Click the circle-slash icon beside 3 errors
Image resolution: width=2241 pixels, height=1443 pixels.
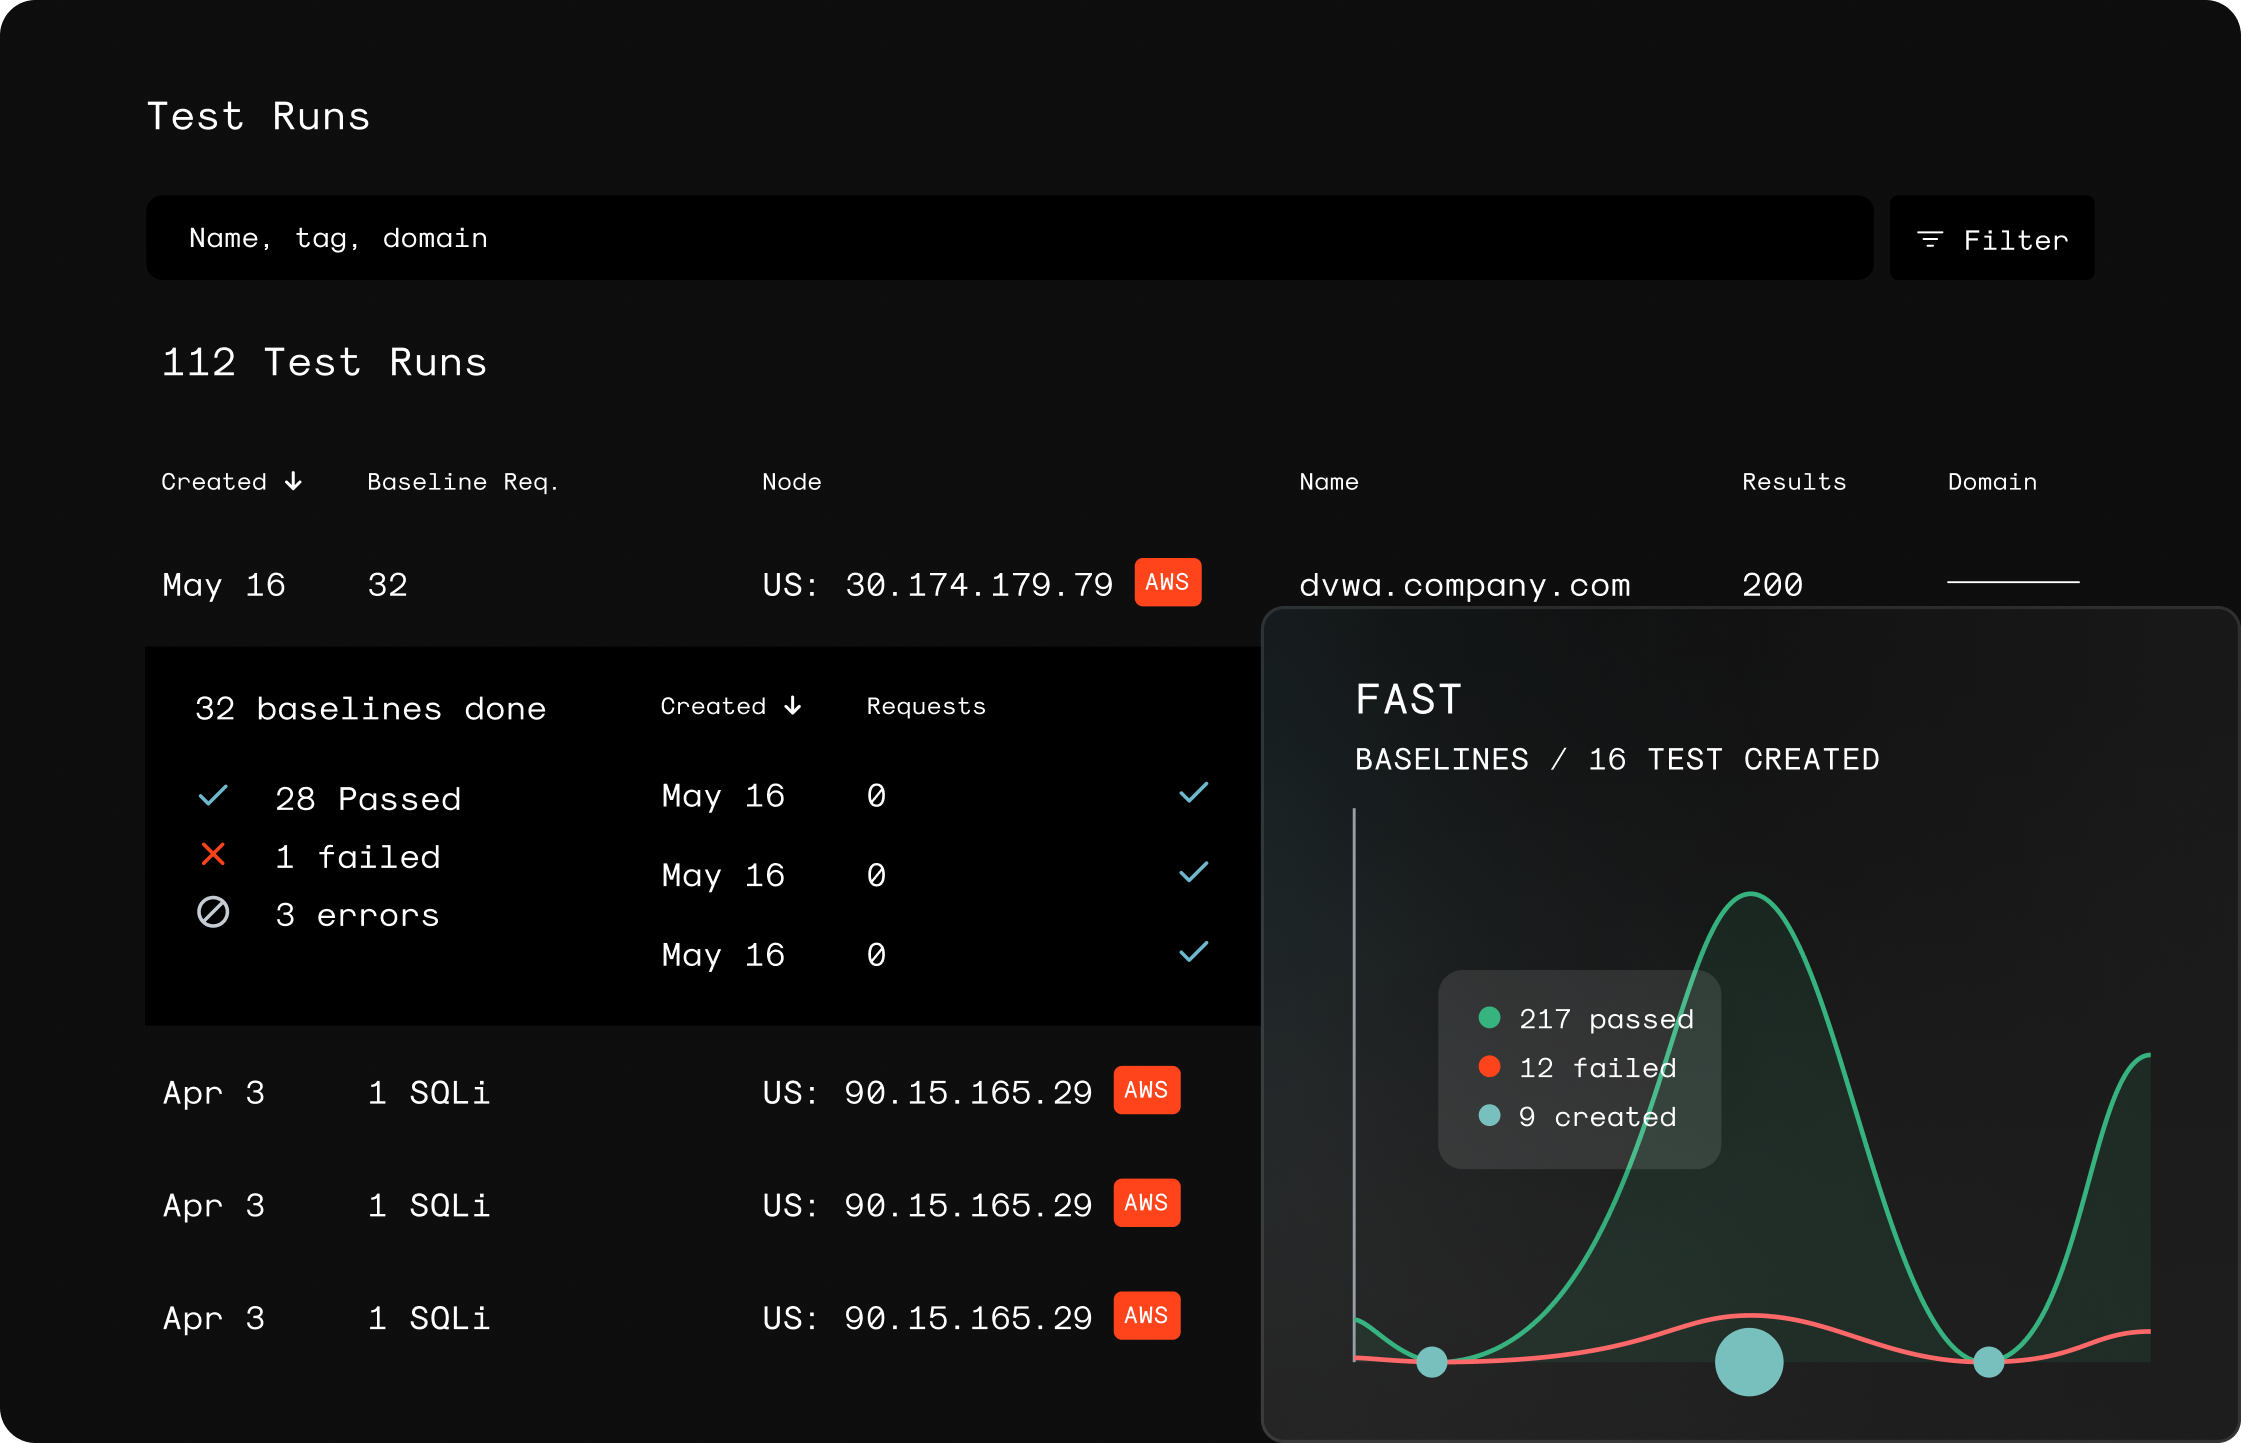(x=213, y=912)
